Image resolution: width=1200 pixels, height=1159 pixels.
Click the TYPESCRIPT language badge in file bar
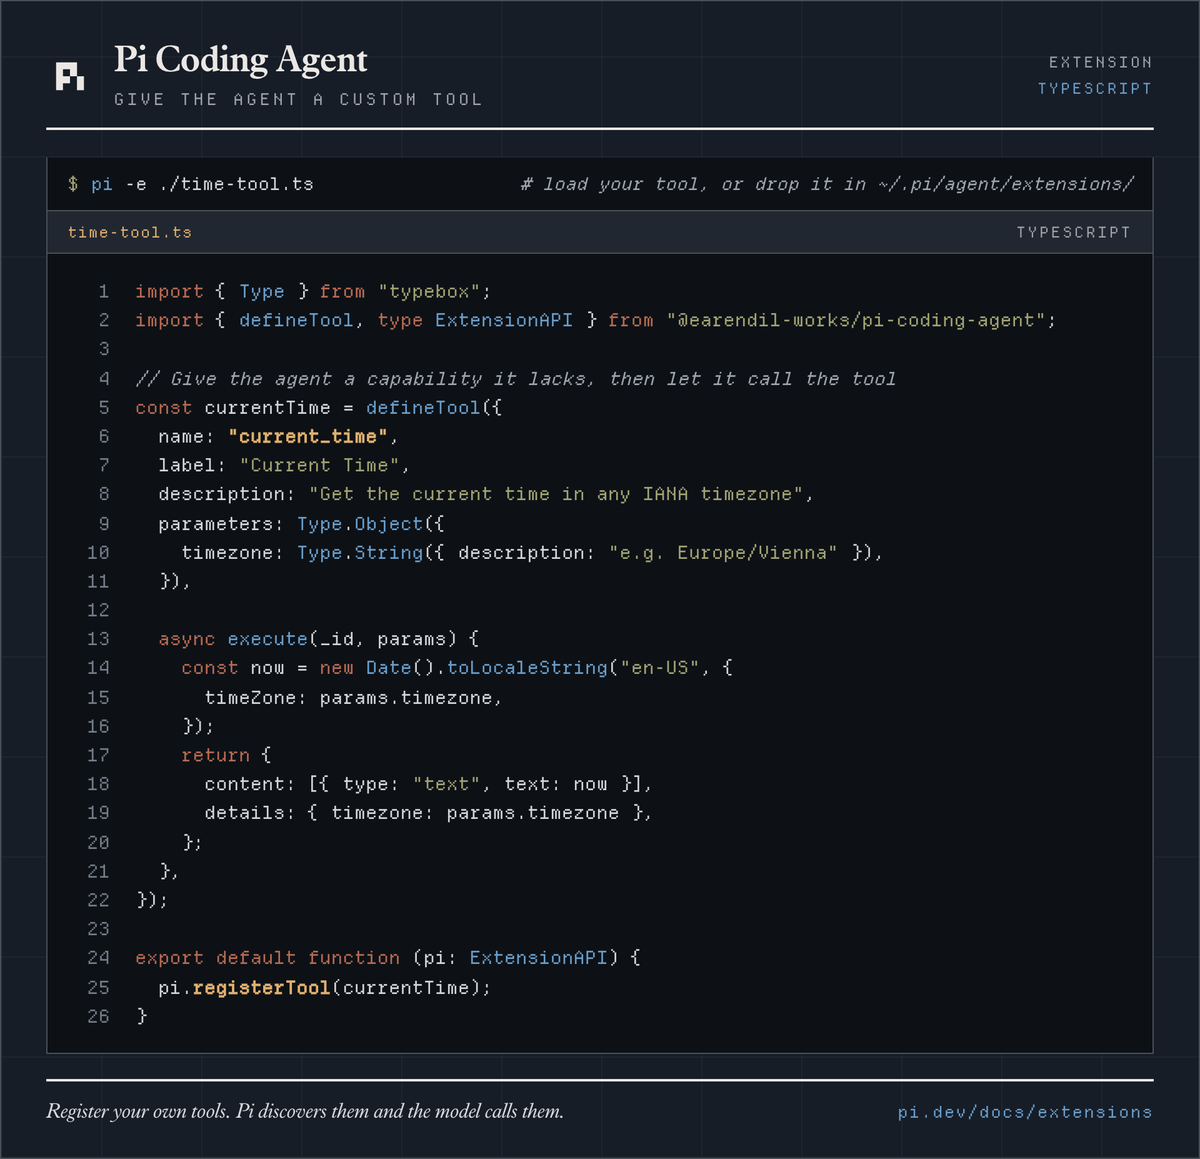(1073, 232)
